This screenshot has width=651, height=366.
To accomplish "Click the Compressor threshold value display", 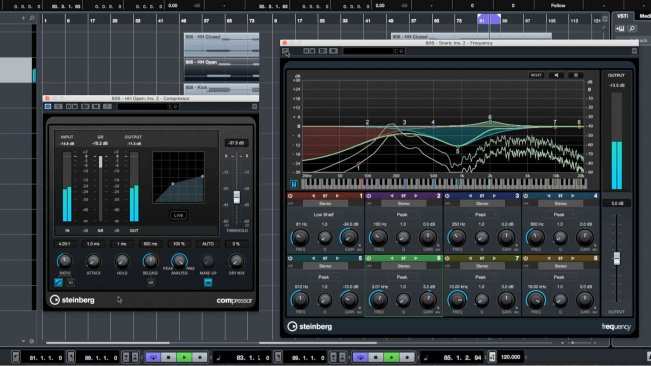I will [x=237, y=143].
